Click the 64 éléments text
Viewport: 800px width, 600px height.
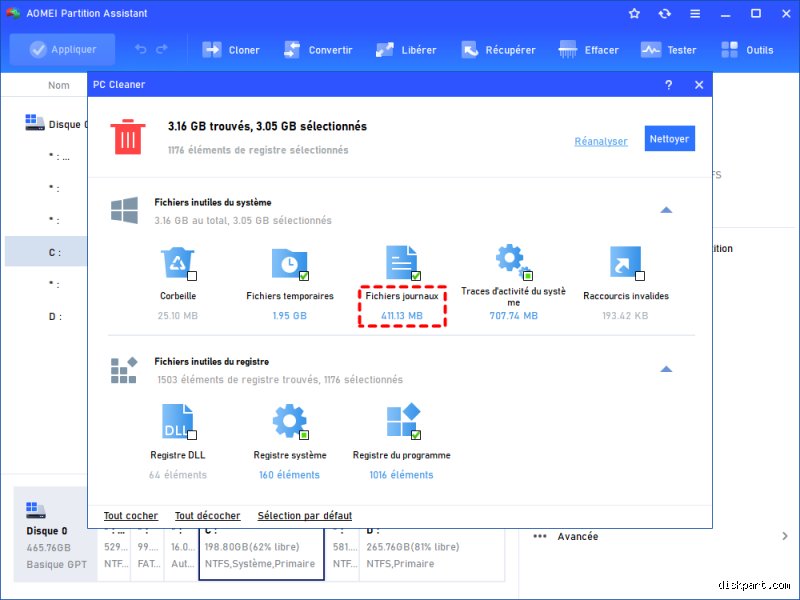pos(178,474)
